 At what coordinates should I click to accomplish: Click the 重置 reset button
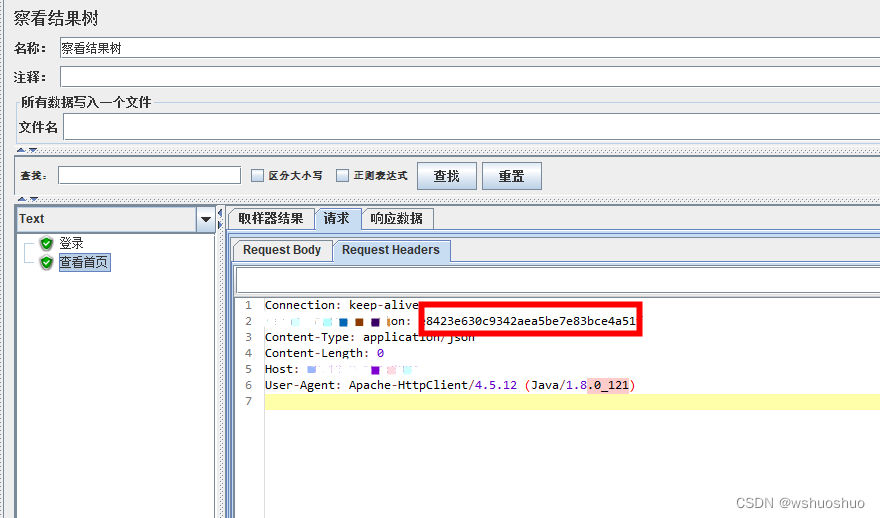coord(512,176)
